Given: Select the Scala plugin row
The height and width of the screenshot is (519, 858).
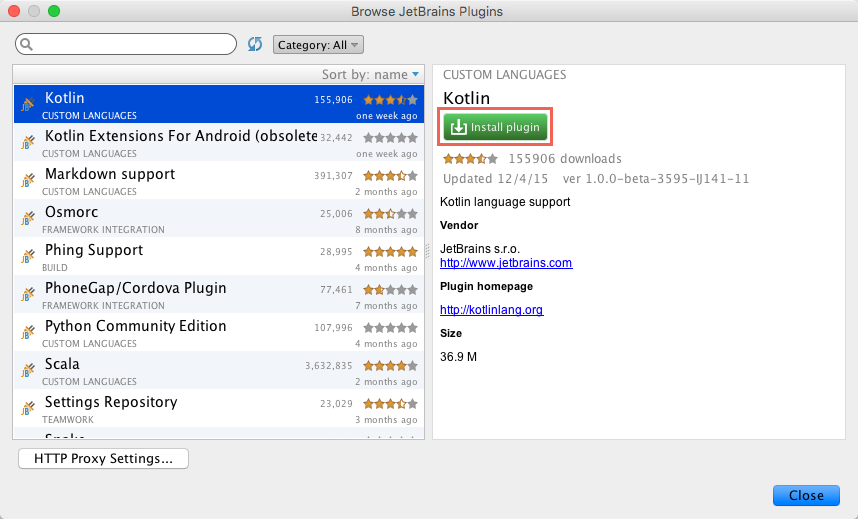Looking at the screenshot, I should point(219,370).
